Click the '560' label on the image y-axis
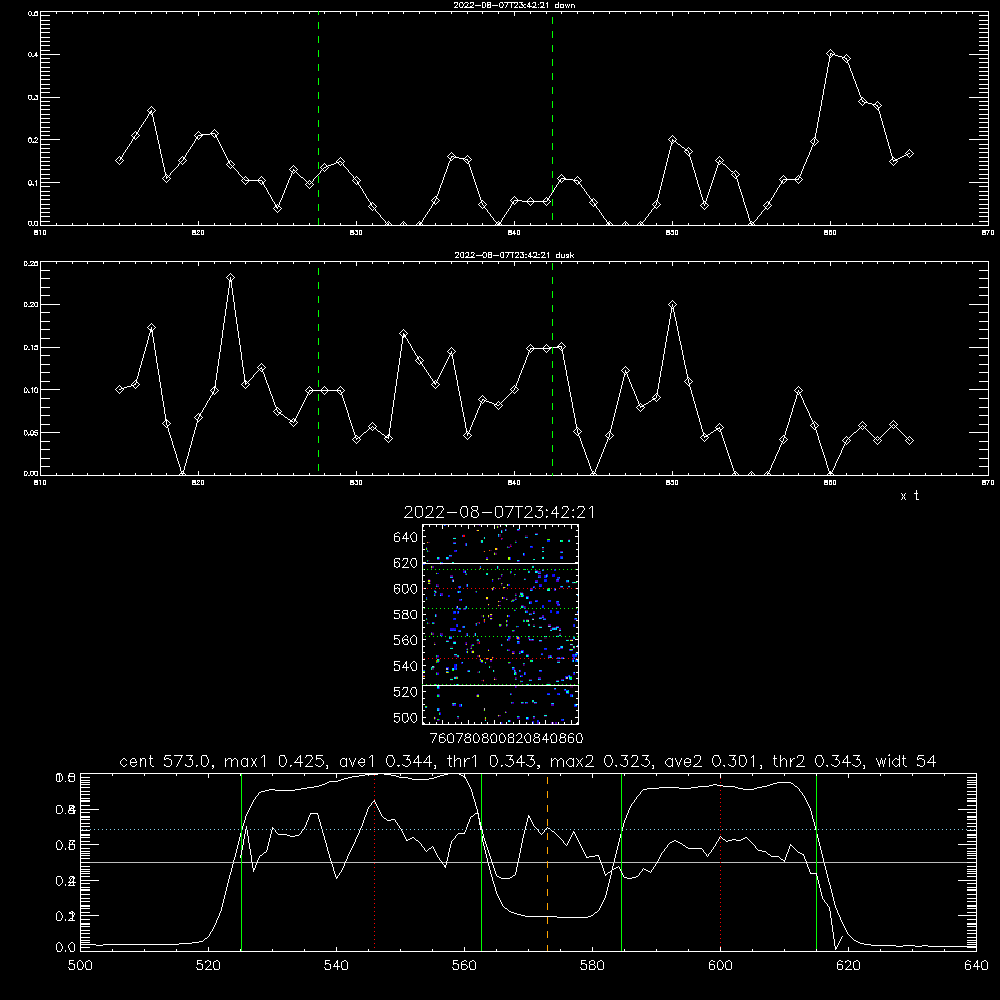Screen dimensions: 1000x1000 [x=406, y=640]
